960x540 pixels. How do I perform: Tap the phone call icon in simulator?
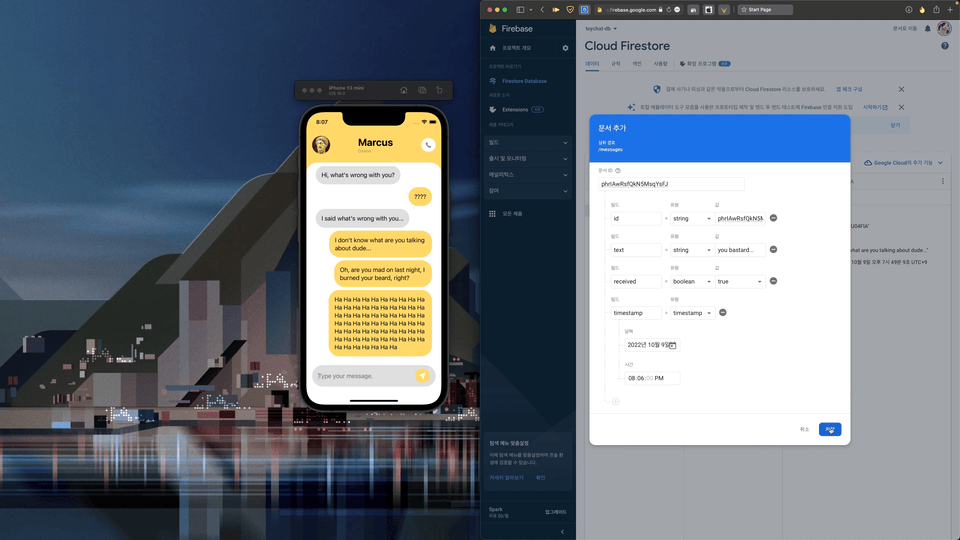click(428, 145)
